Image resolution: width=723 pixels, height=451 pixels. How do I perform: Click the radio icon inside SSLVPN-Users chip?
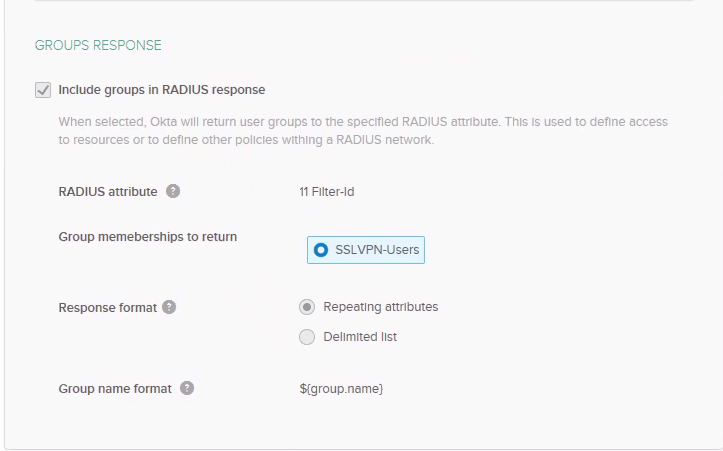tap(321, 250)
